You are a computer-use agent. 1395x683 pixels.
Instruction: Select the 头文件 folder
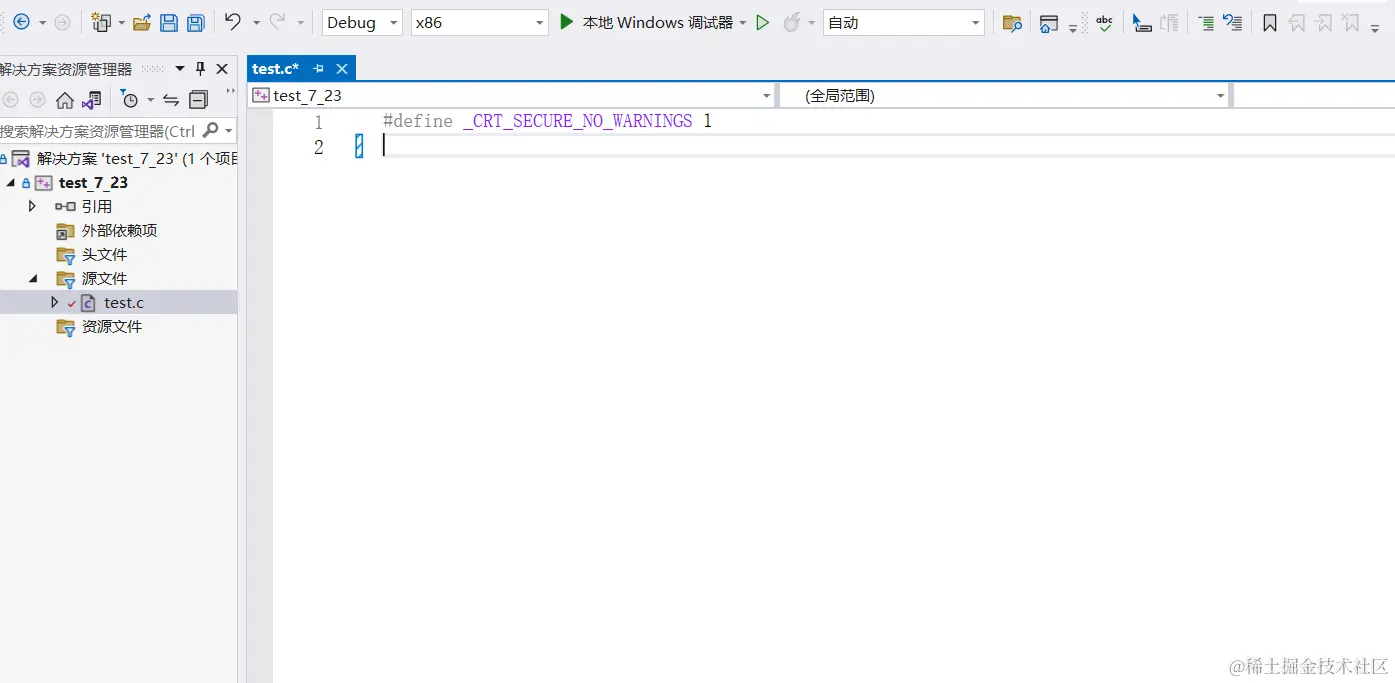point(105,254)
